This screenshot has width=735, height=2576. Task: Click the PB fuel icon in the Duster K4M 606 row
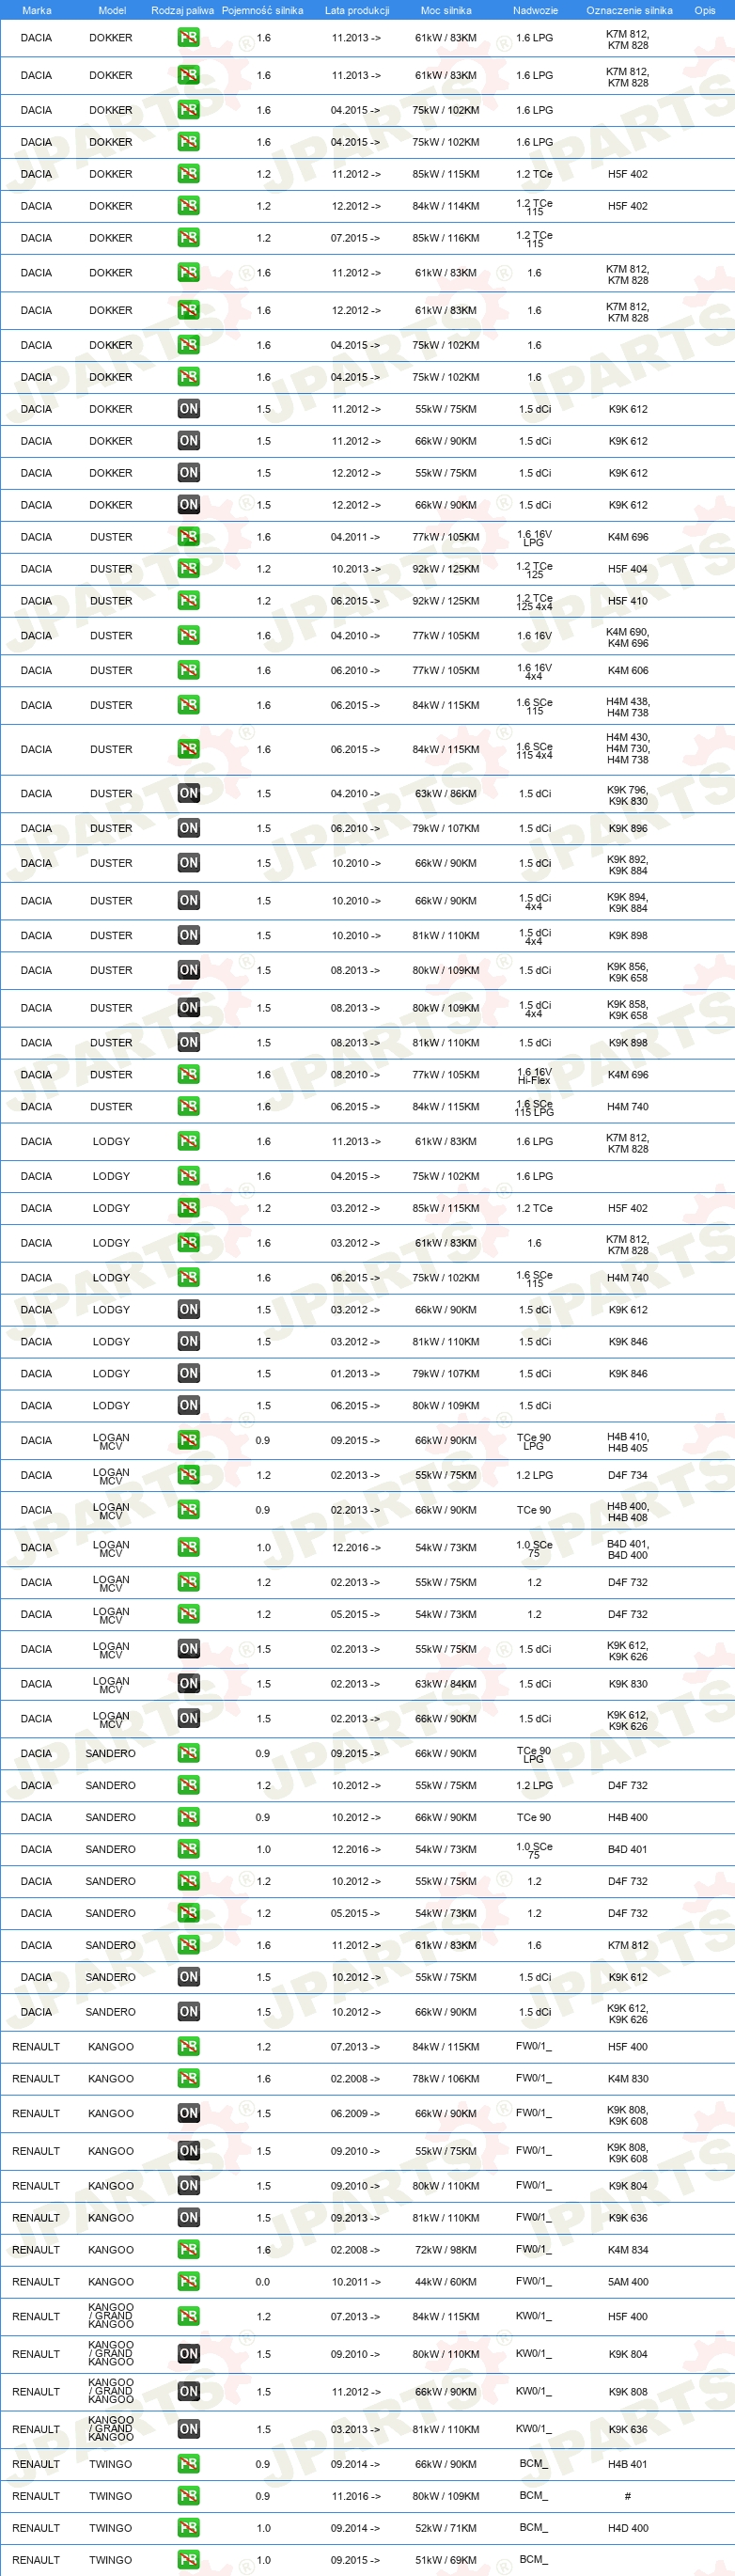(x=188, y=671)
